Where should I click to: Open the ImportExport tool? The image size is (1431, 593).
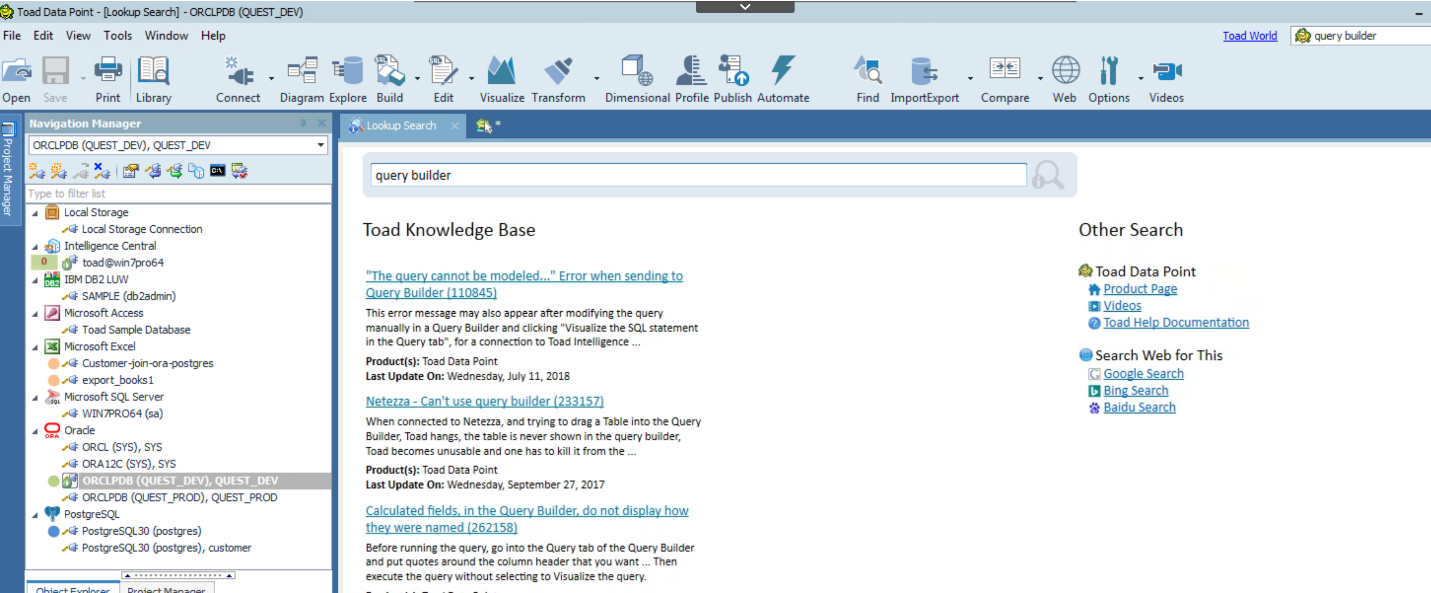(x=924, y=72)
